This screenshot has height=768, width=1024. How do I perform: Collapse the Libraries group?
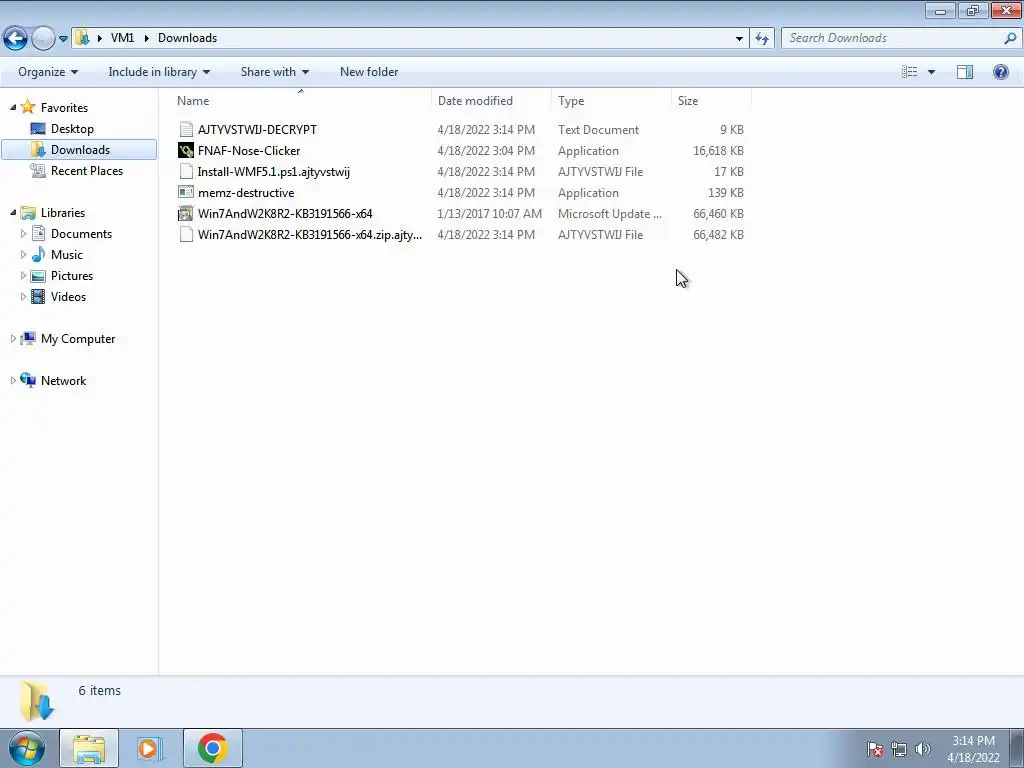point(13,212)
